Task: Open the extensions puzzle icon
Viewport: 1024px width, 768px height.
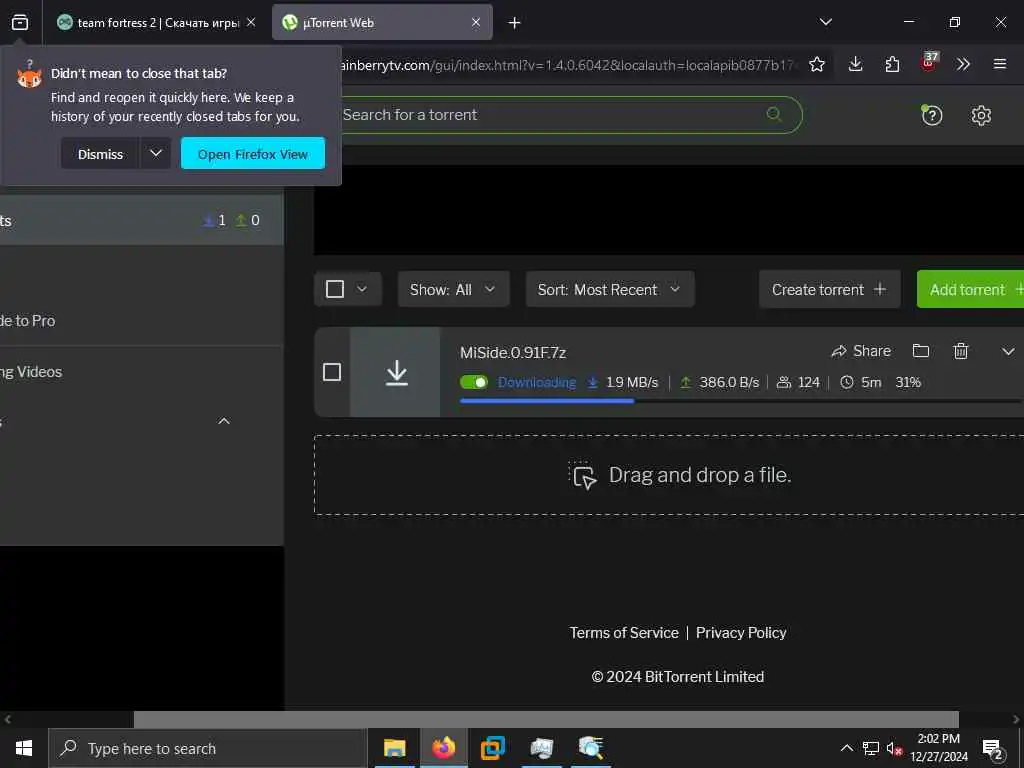Action: click(x=892, y=64)
